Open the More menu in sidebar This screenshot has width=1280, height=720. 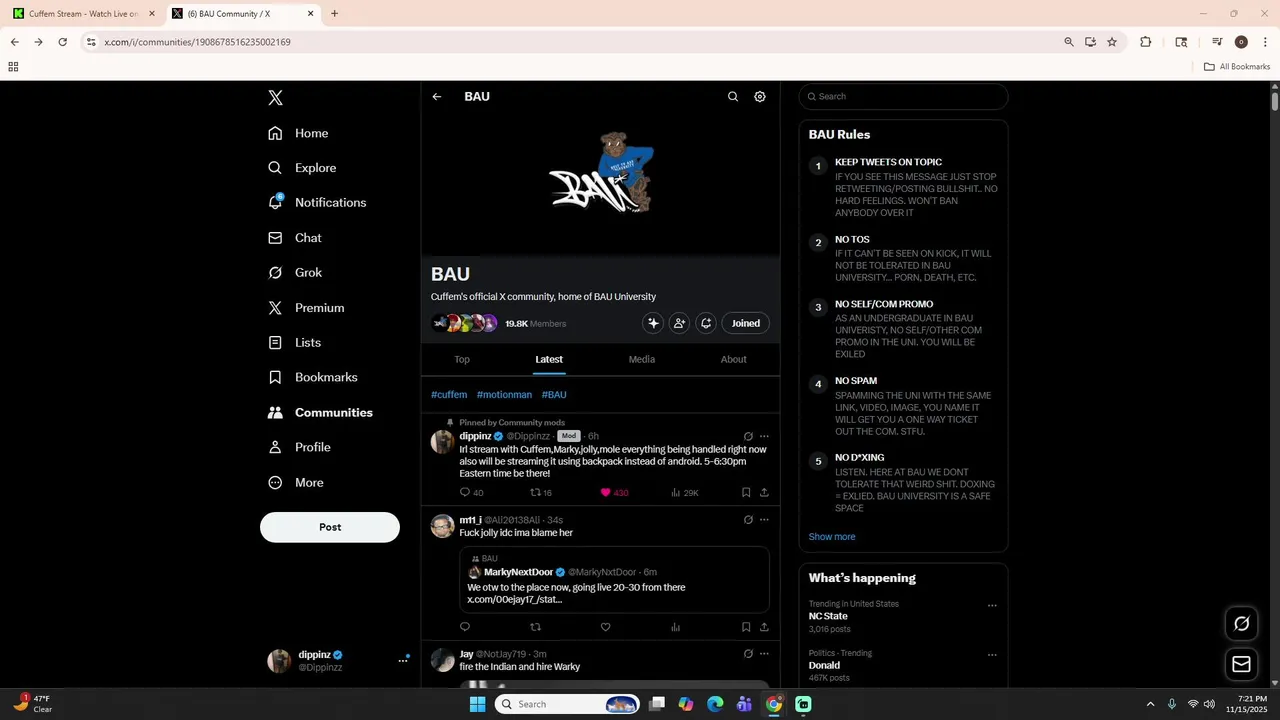point(295,482)
